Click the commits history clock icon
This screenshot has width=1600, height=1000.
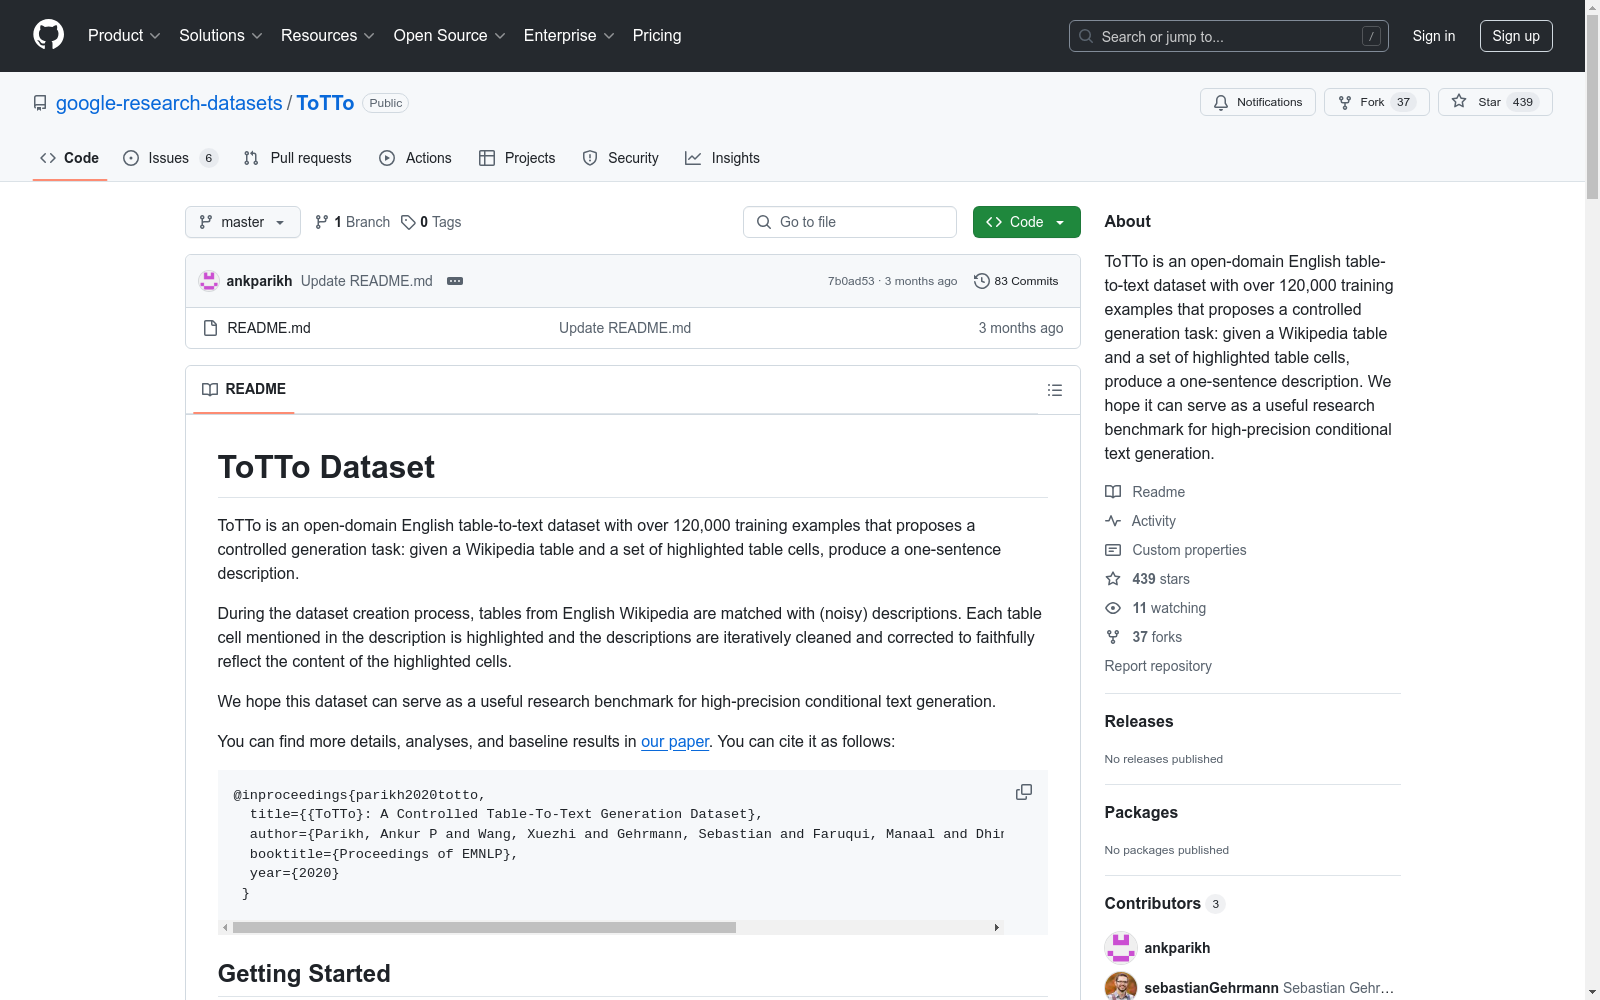point(982,281)
